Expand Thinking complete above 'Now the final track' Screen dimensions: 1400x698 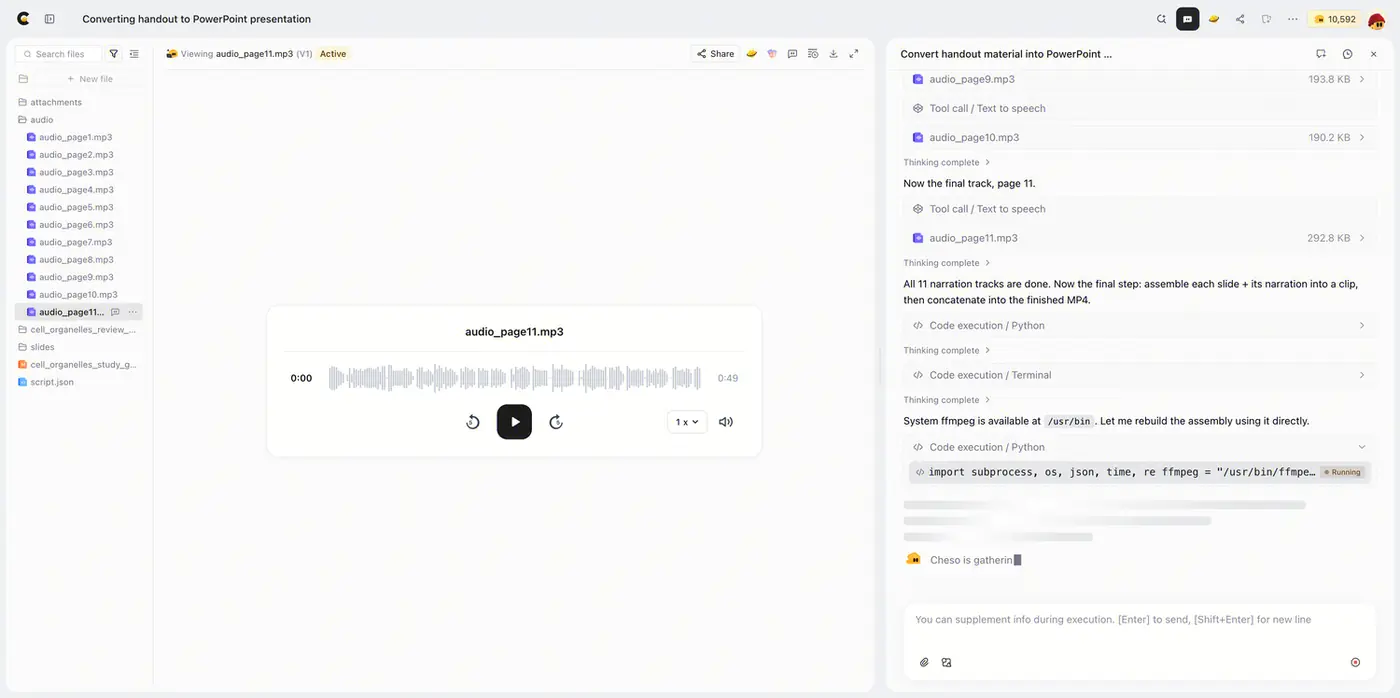[x=947, y=162]
